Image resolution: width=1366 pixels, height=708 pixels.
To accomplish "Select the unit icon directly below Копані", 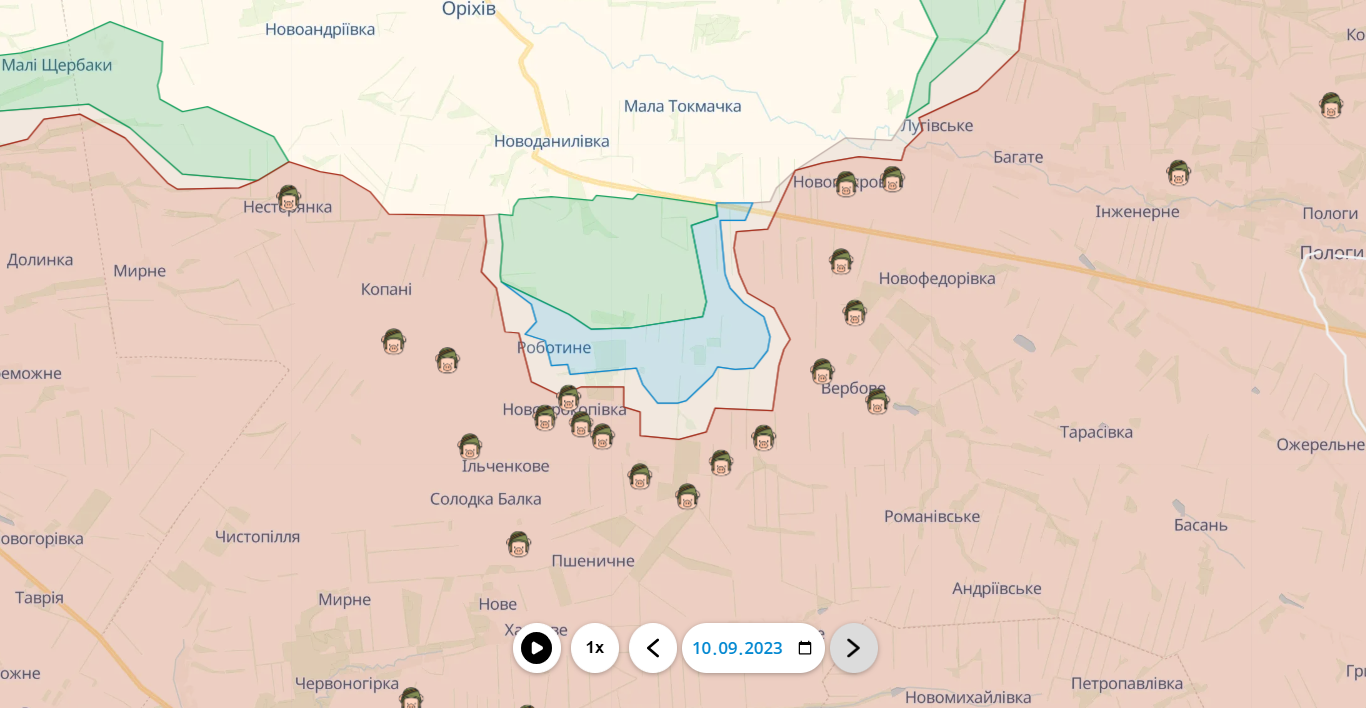I will [394, 341].
